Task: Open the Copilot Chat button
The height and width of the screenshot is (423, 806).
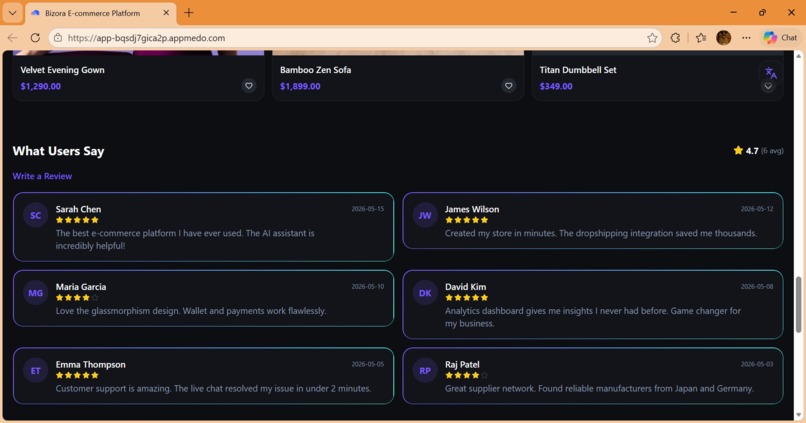Action: click(x=780, y=38)
